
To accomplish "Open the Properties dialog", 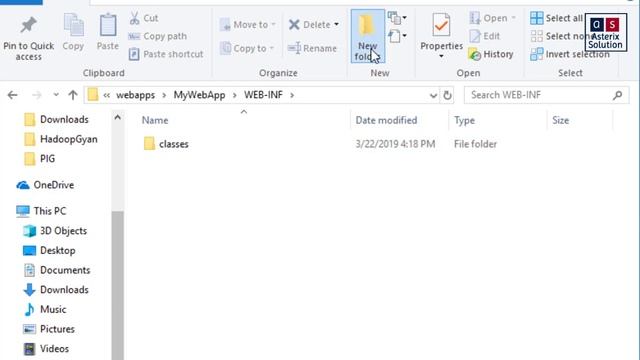I will (441, 32).
